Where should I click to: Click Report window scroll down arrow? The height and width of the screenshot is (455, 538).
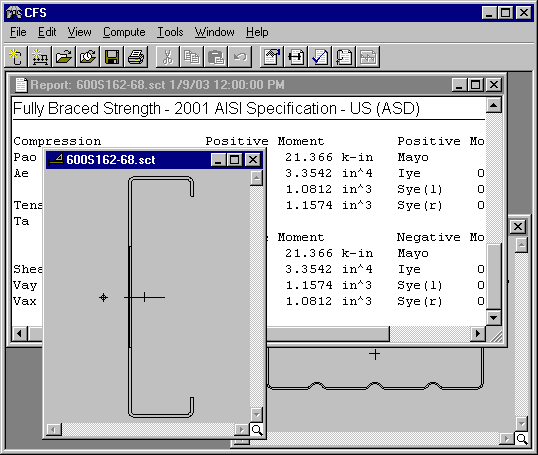(x=493, y=317)
